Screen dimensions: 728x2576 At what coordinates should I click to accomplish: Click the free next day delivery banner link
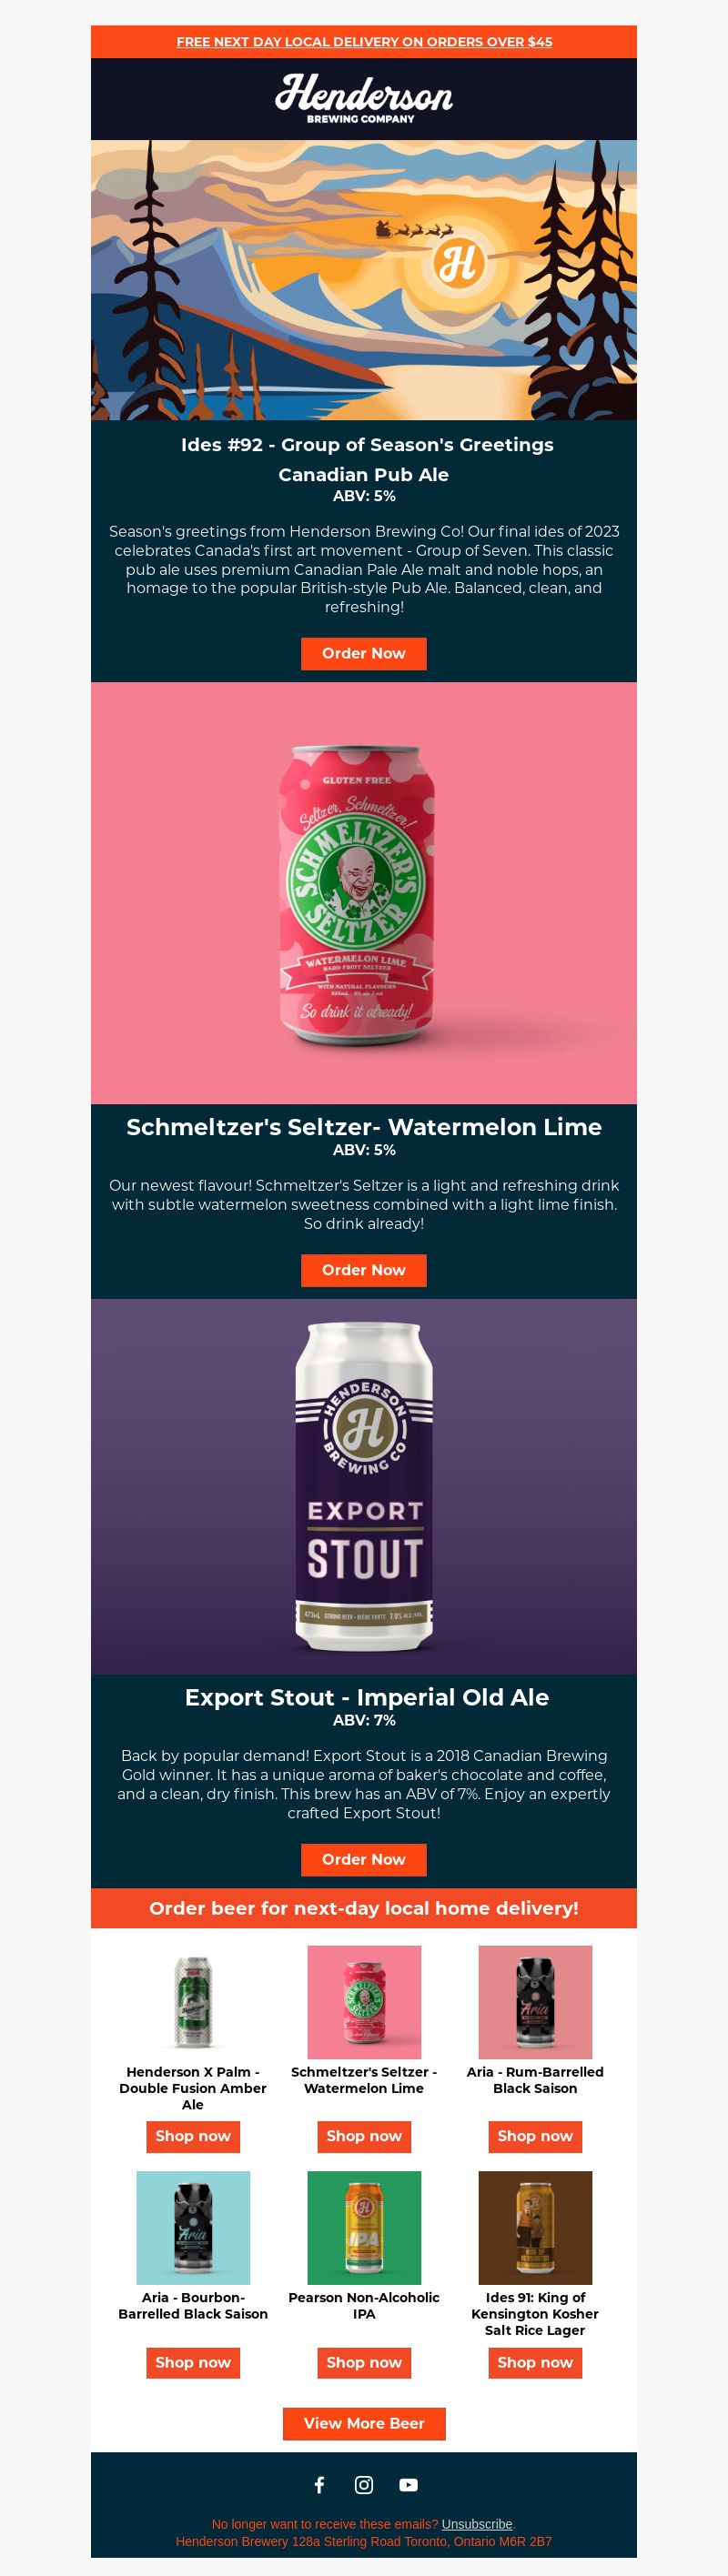[364, 42]
